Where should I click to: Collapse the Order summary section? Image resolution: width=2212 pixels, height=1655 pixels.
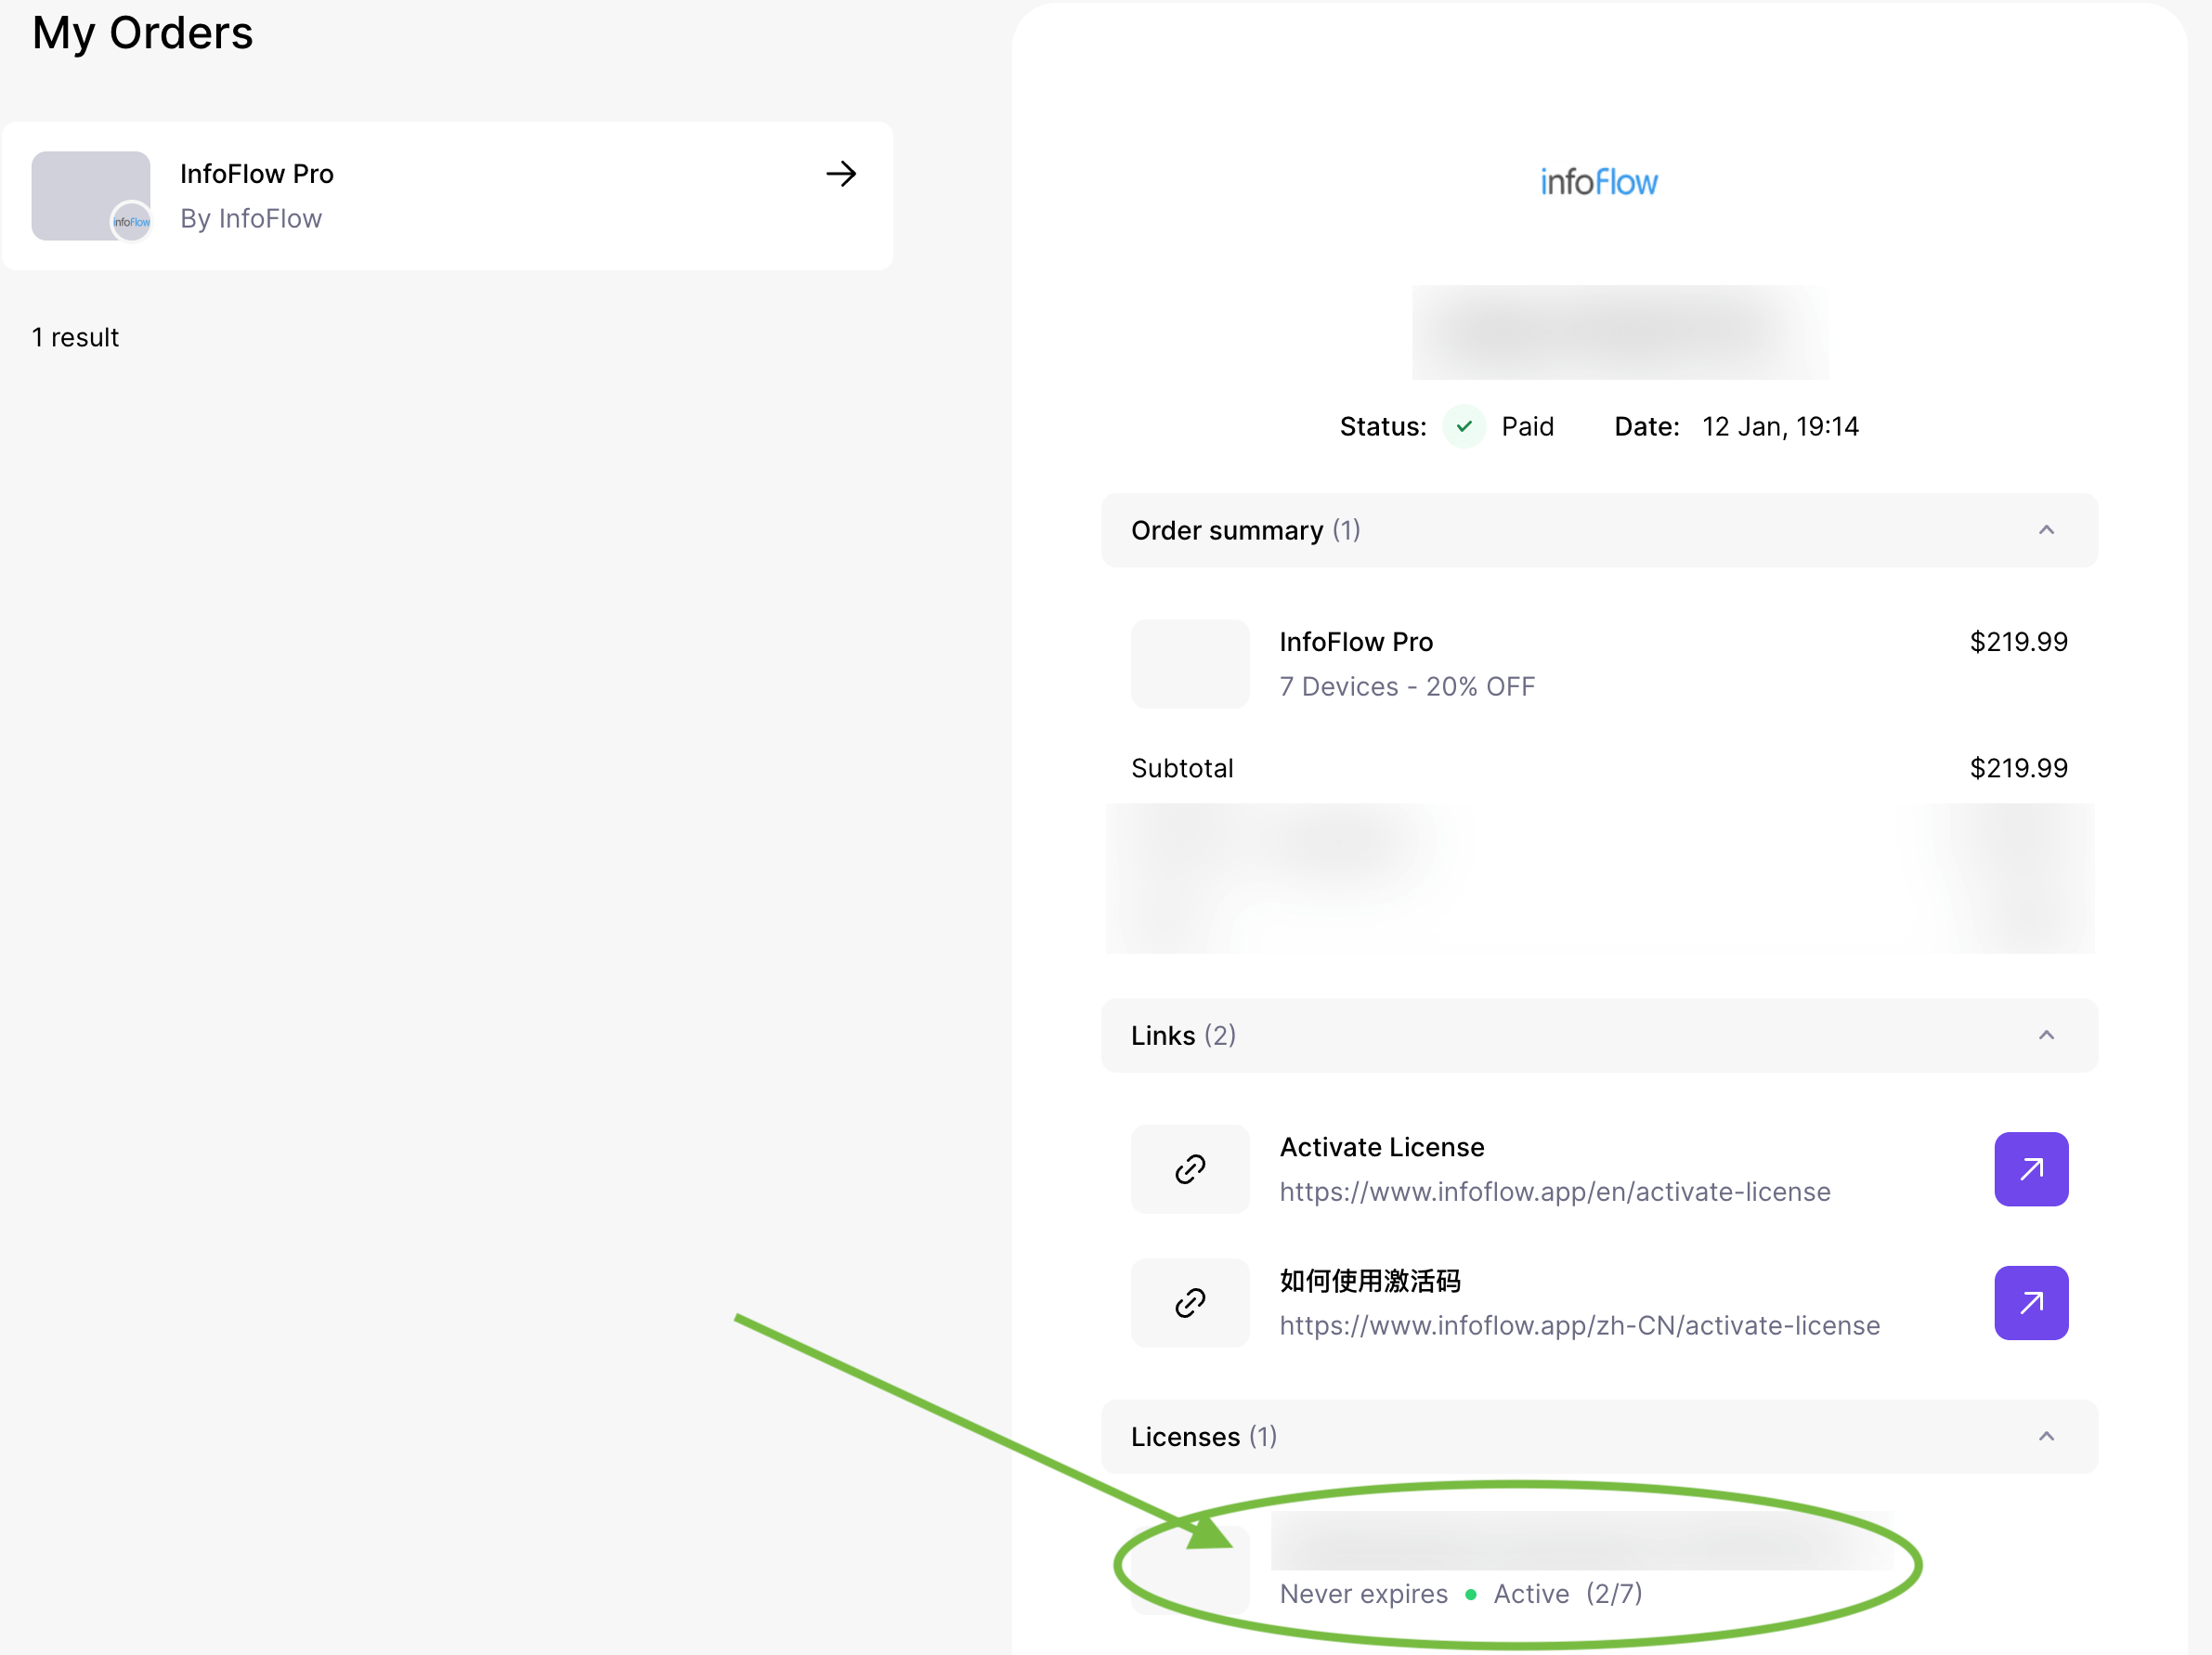2046,530
